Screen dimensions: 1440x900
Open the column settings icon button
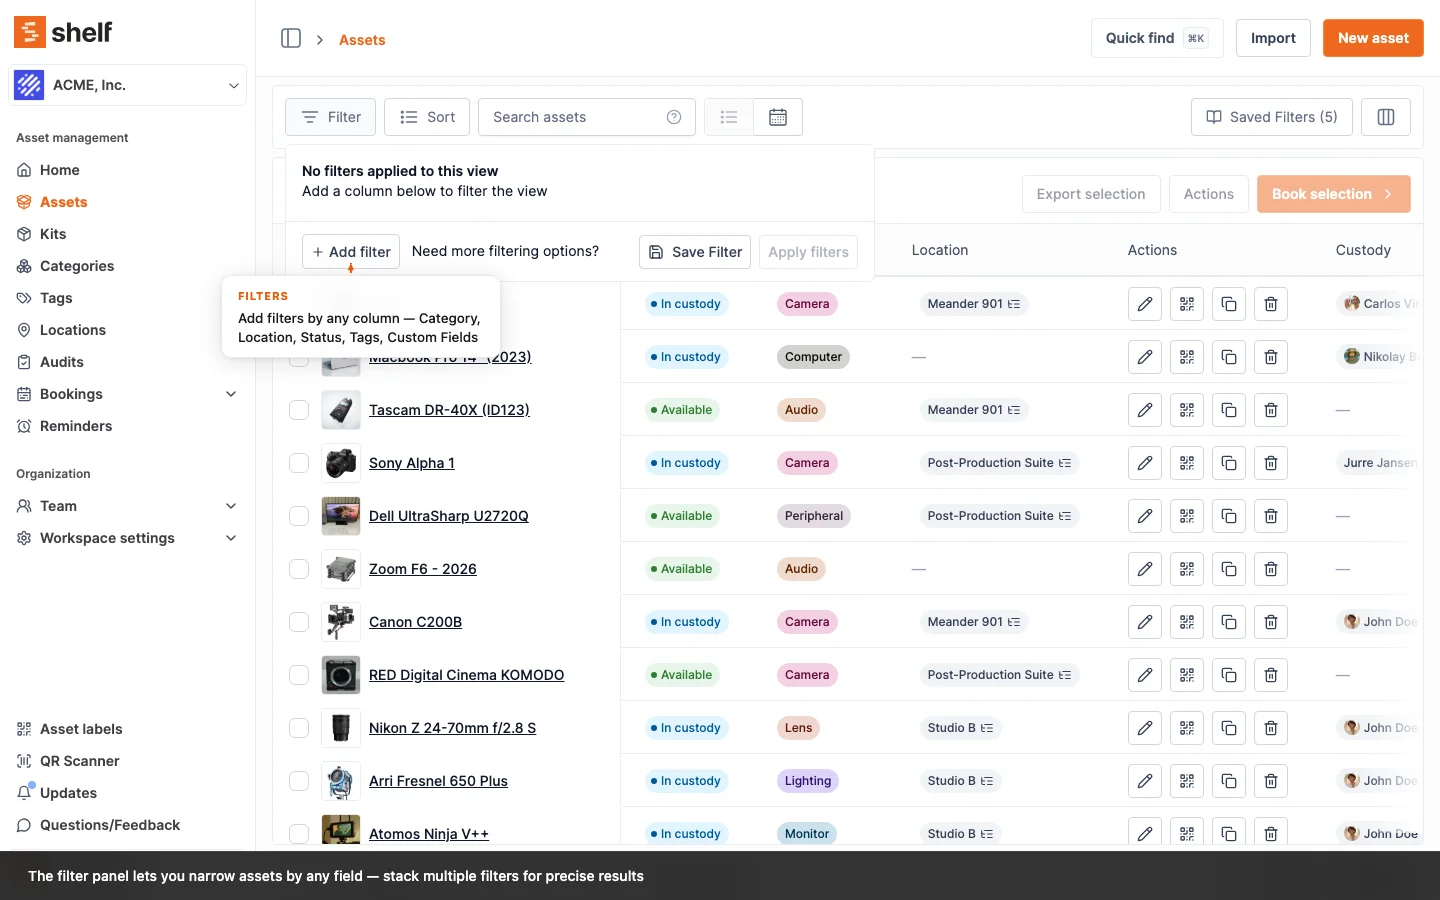point(1385,117)
